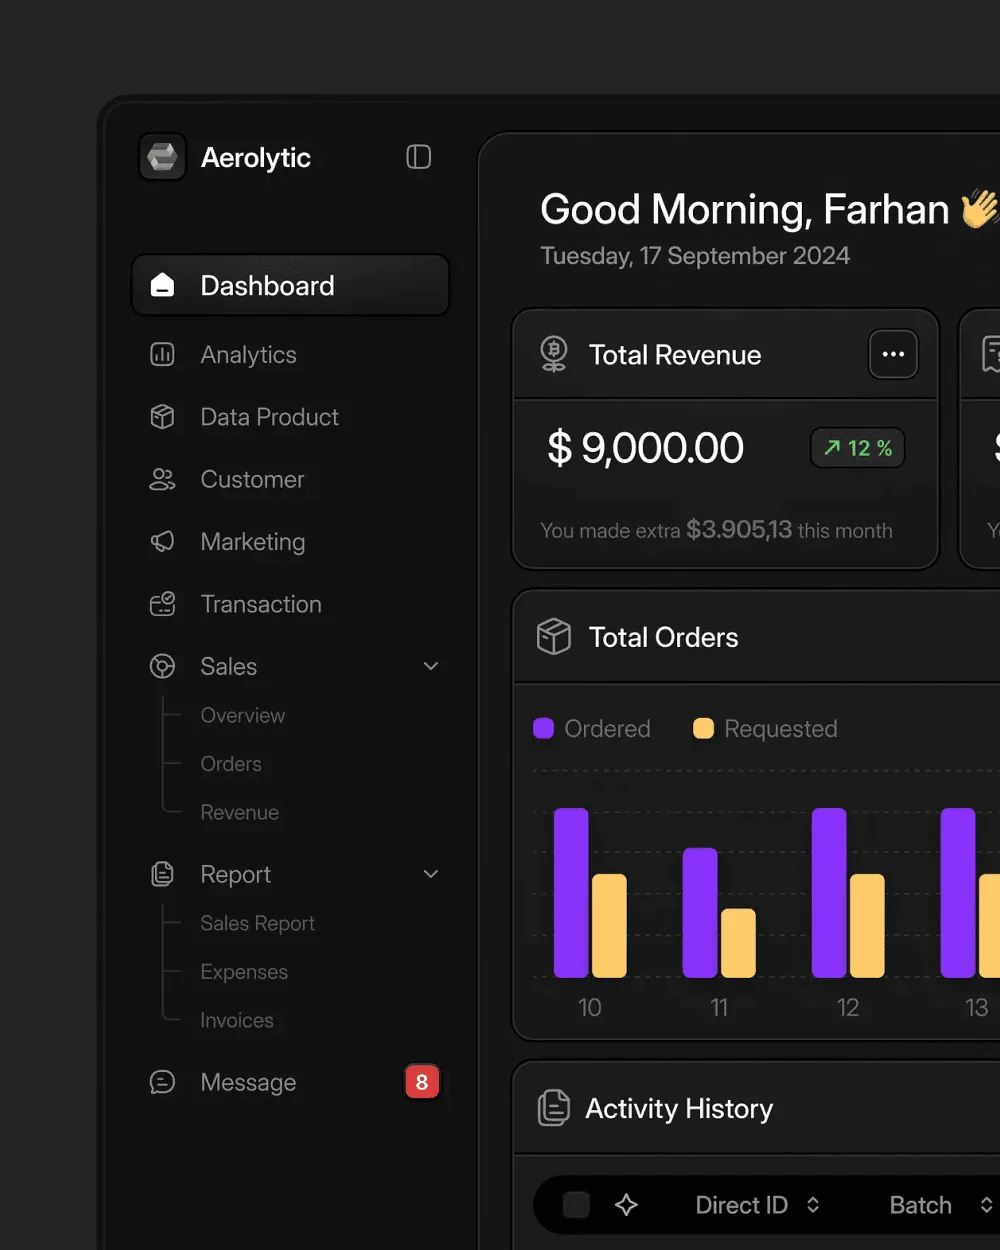The image size is (1000, 1250).
Task: Click the purple bar for day 11
Action: (700, 913)
